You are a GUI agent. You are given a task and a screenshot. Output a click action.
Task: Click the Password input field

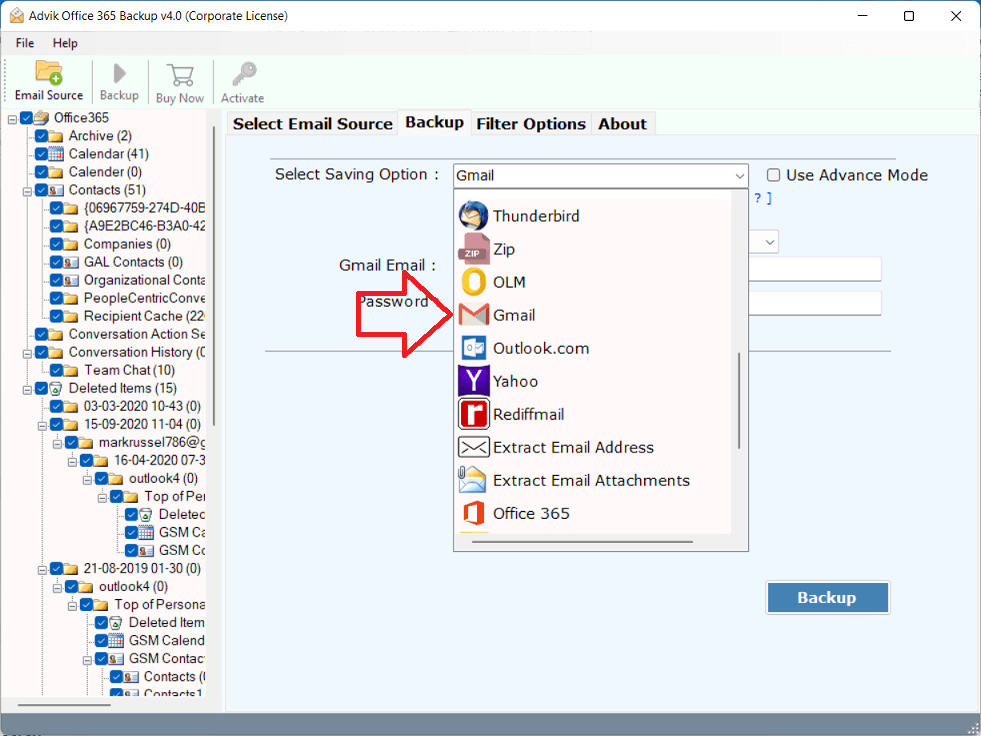click(815, 303)
